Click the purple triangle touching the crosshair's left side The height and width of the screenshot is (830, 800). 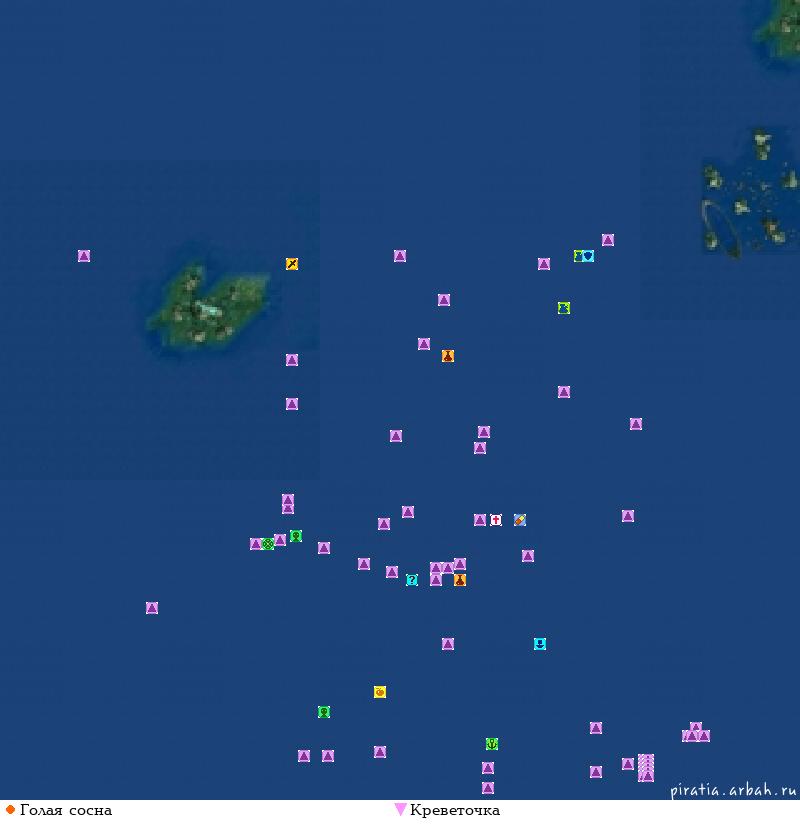click(x=255, y=544)
